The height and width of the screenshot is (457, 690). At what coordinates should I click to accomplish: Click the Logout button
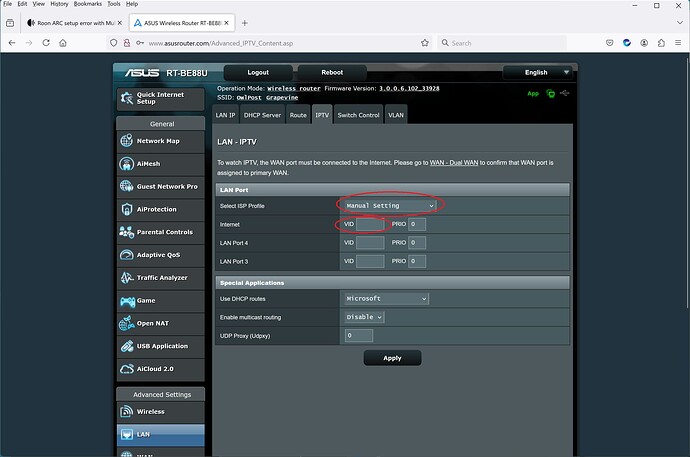258,73
